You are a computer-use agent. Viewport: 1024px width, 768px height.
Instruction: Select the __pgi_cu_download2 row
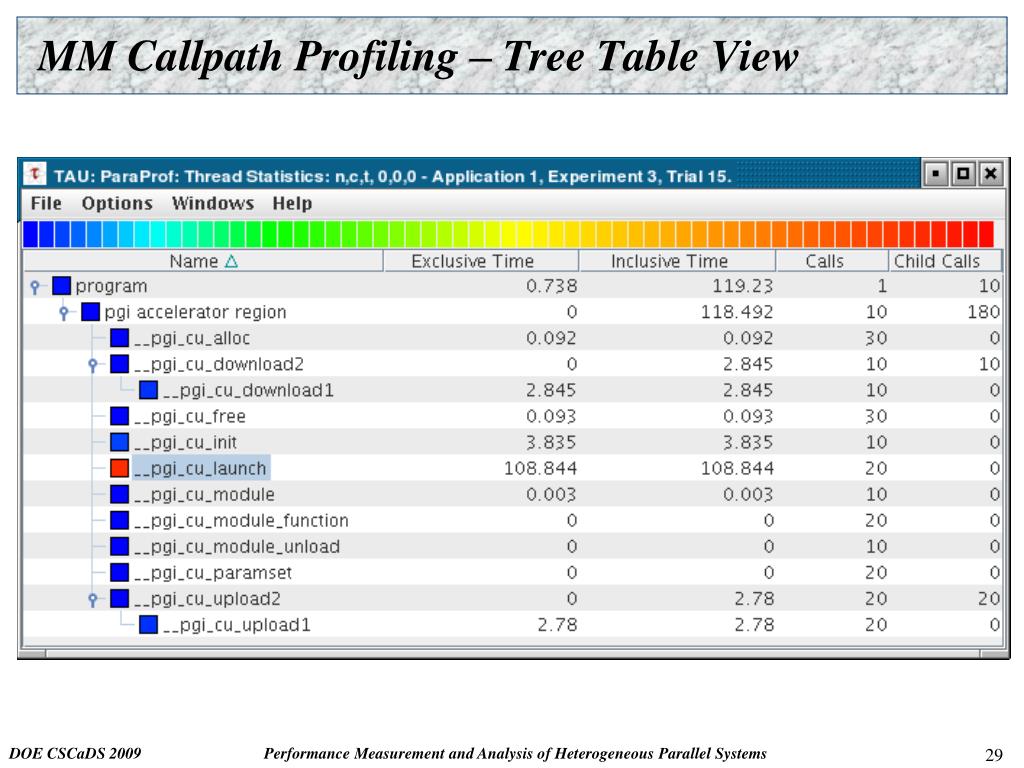[512, 364]
